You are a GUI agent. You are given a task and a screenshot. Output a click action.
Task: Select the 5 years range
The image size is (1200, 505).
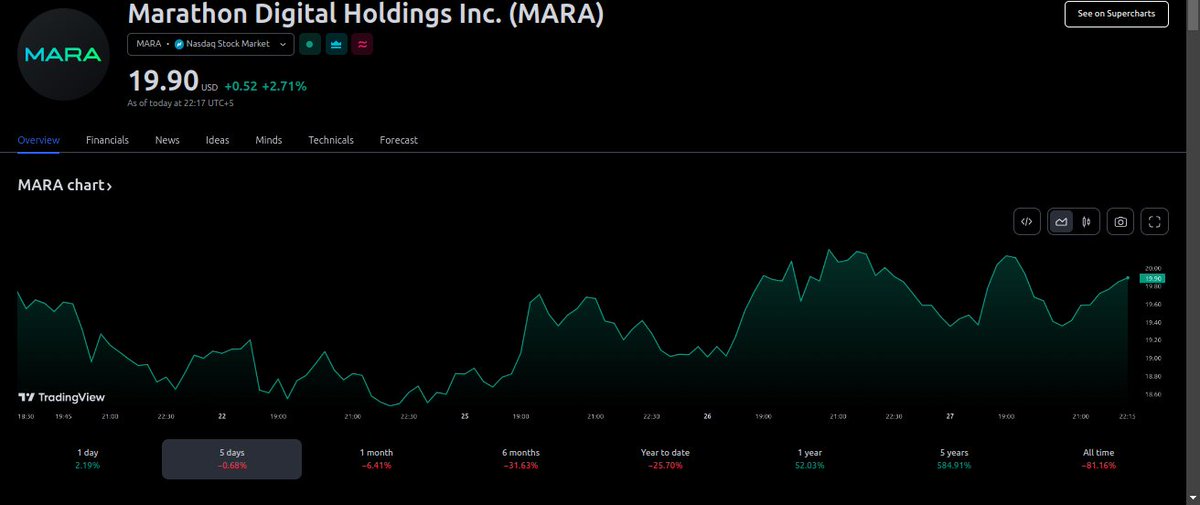[954, 459]
